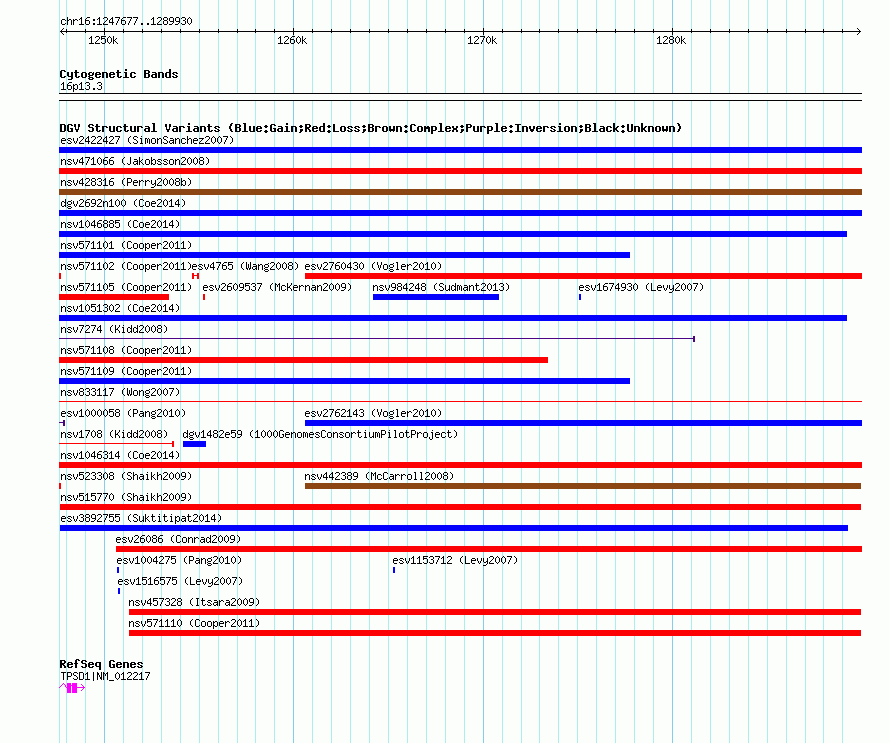The image size is (890, 743).
Task: Click the DGV Structural Variants track title
Action: pyautogui.click(x=370, y=128)
